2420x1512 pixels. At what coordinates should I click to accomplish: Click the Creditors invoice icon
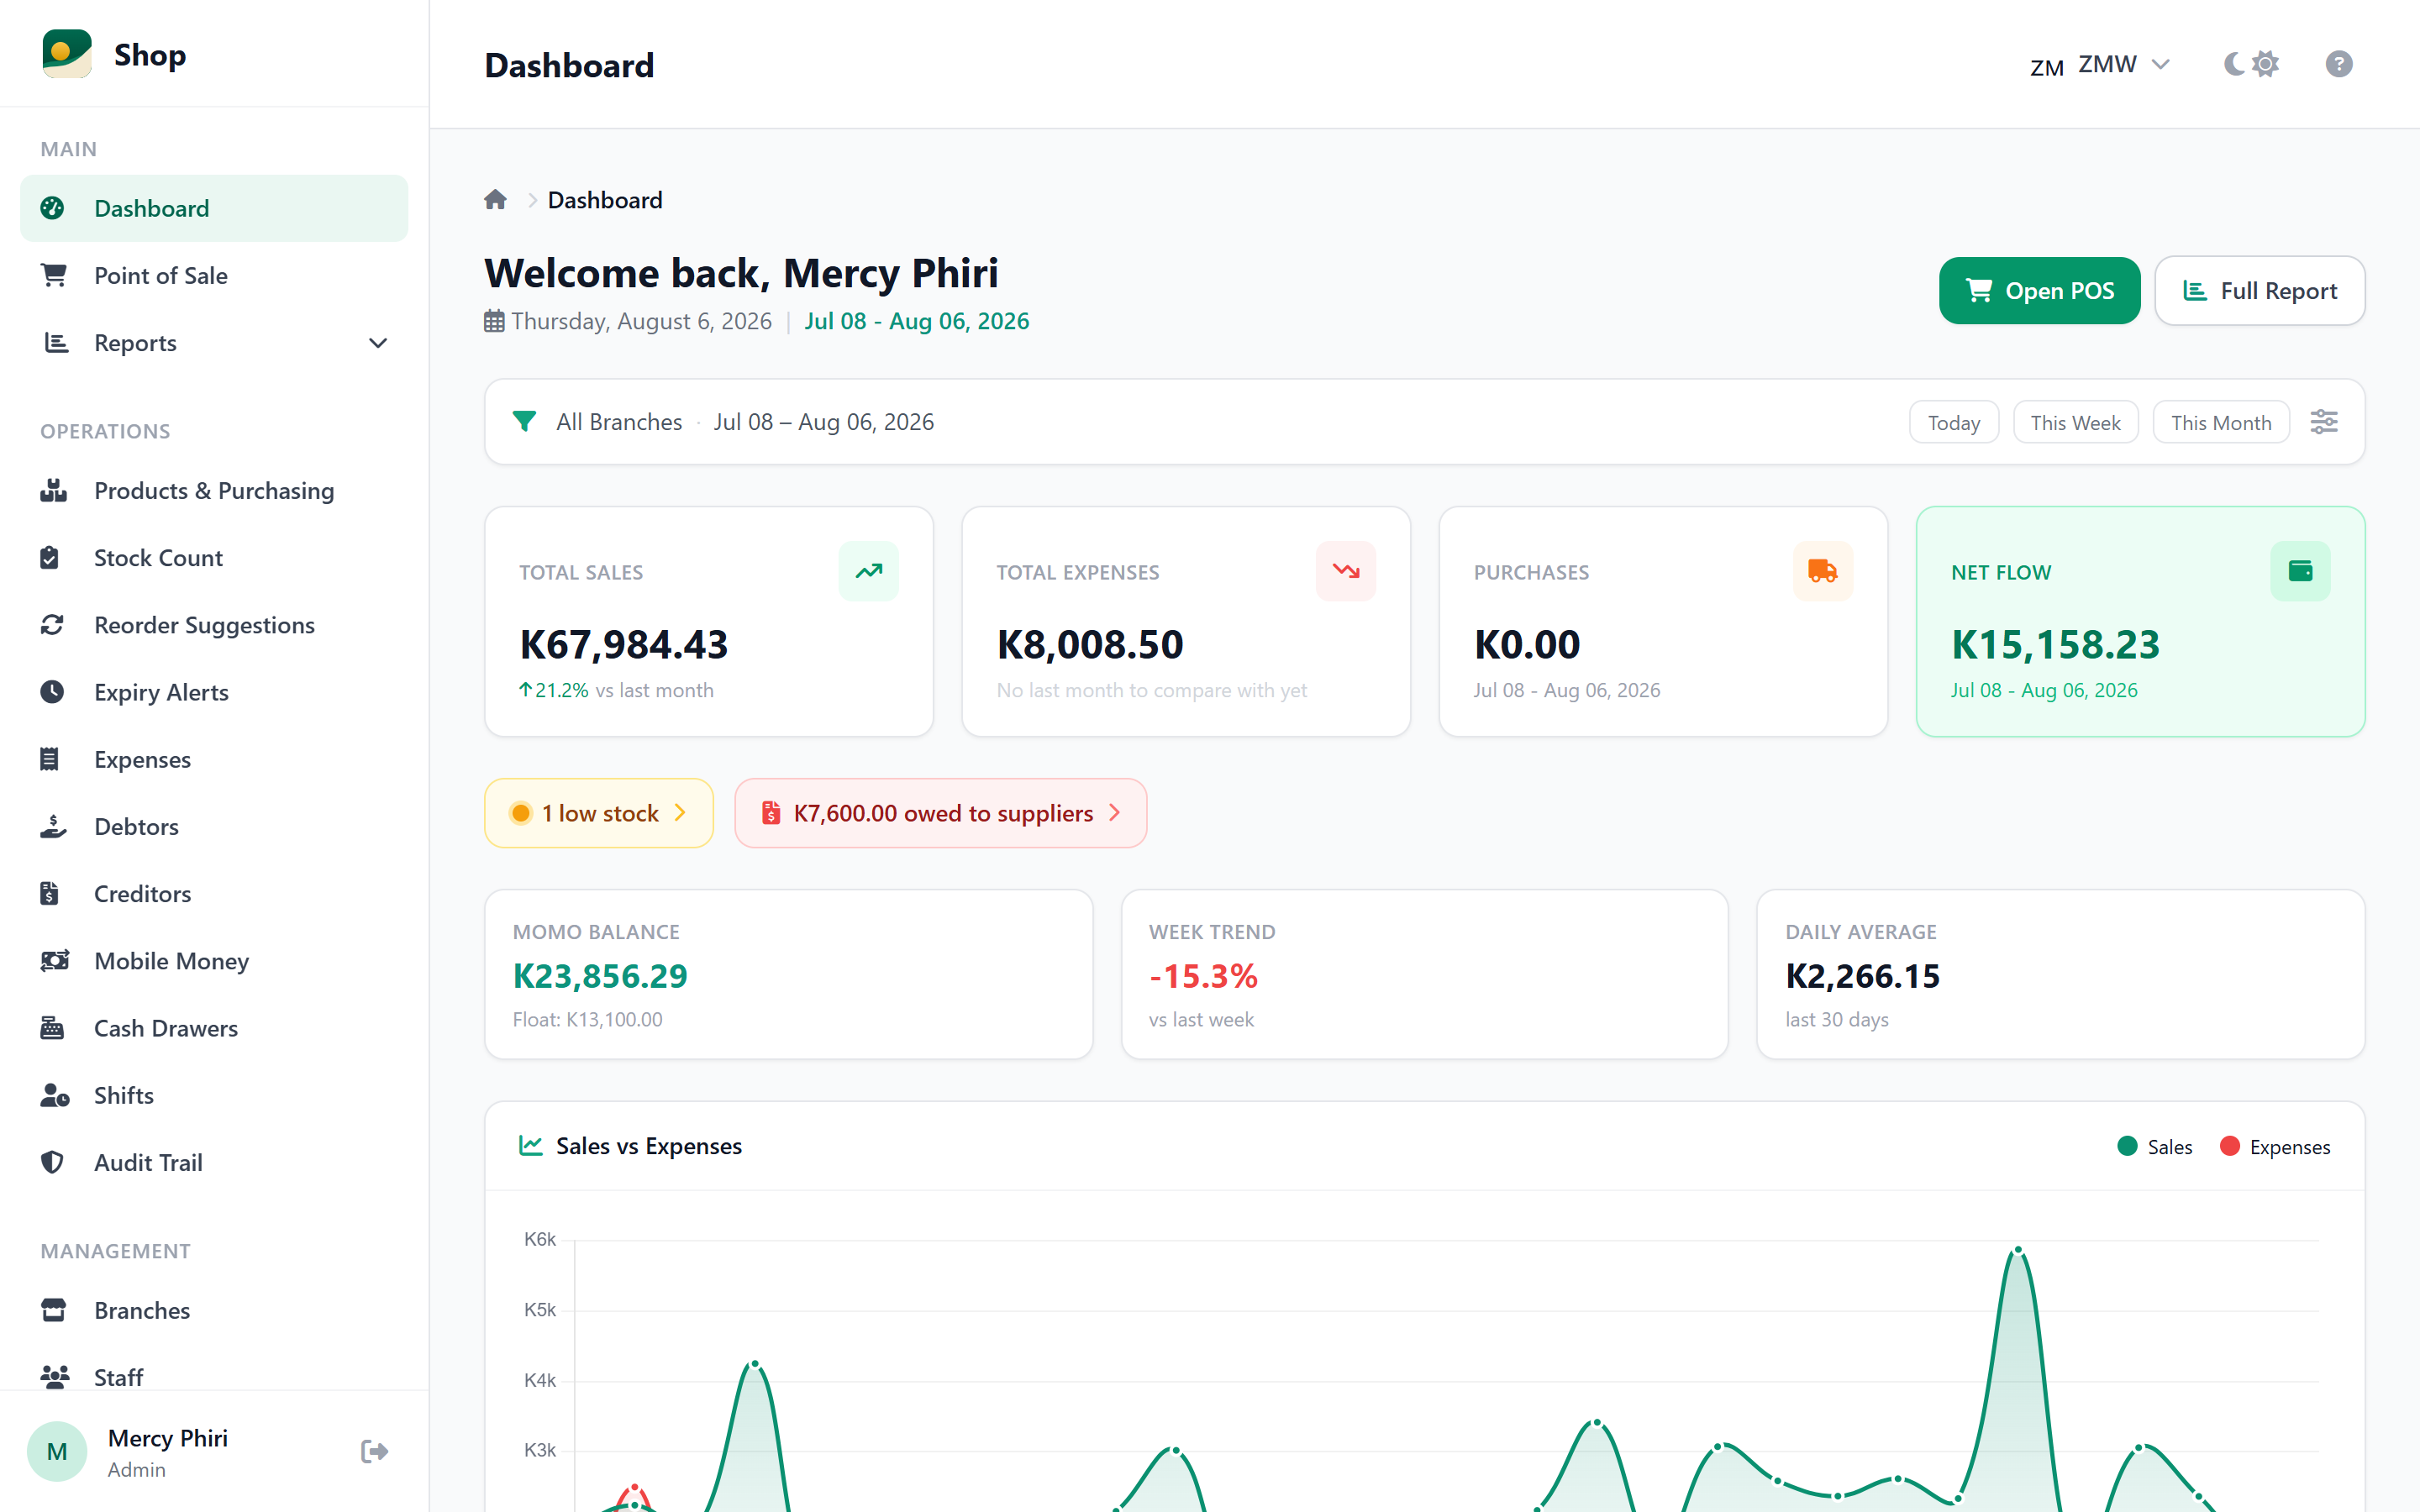[49, 893]
